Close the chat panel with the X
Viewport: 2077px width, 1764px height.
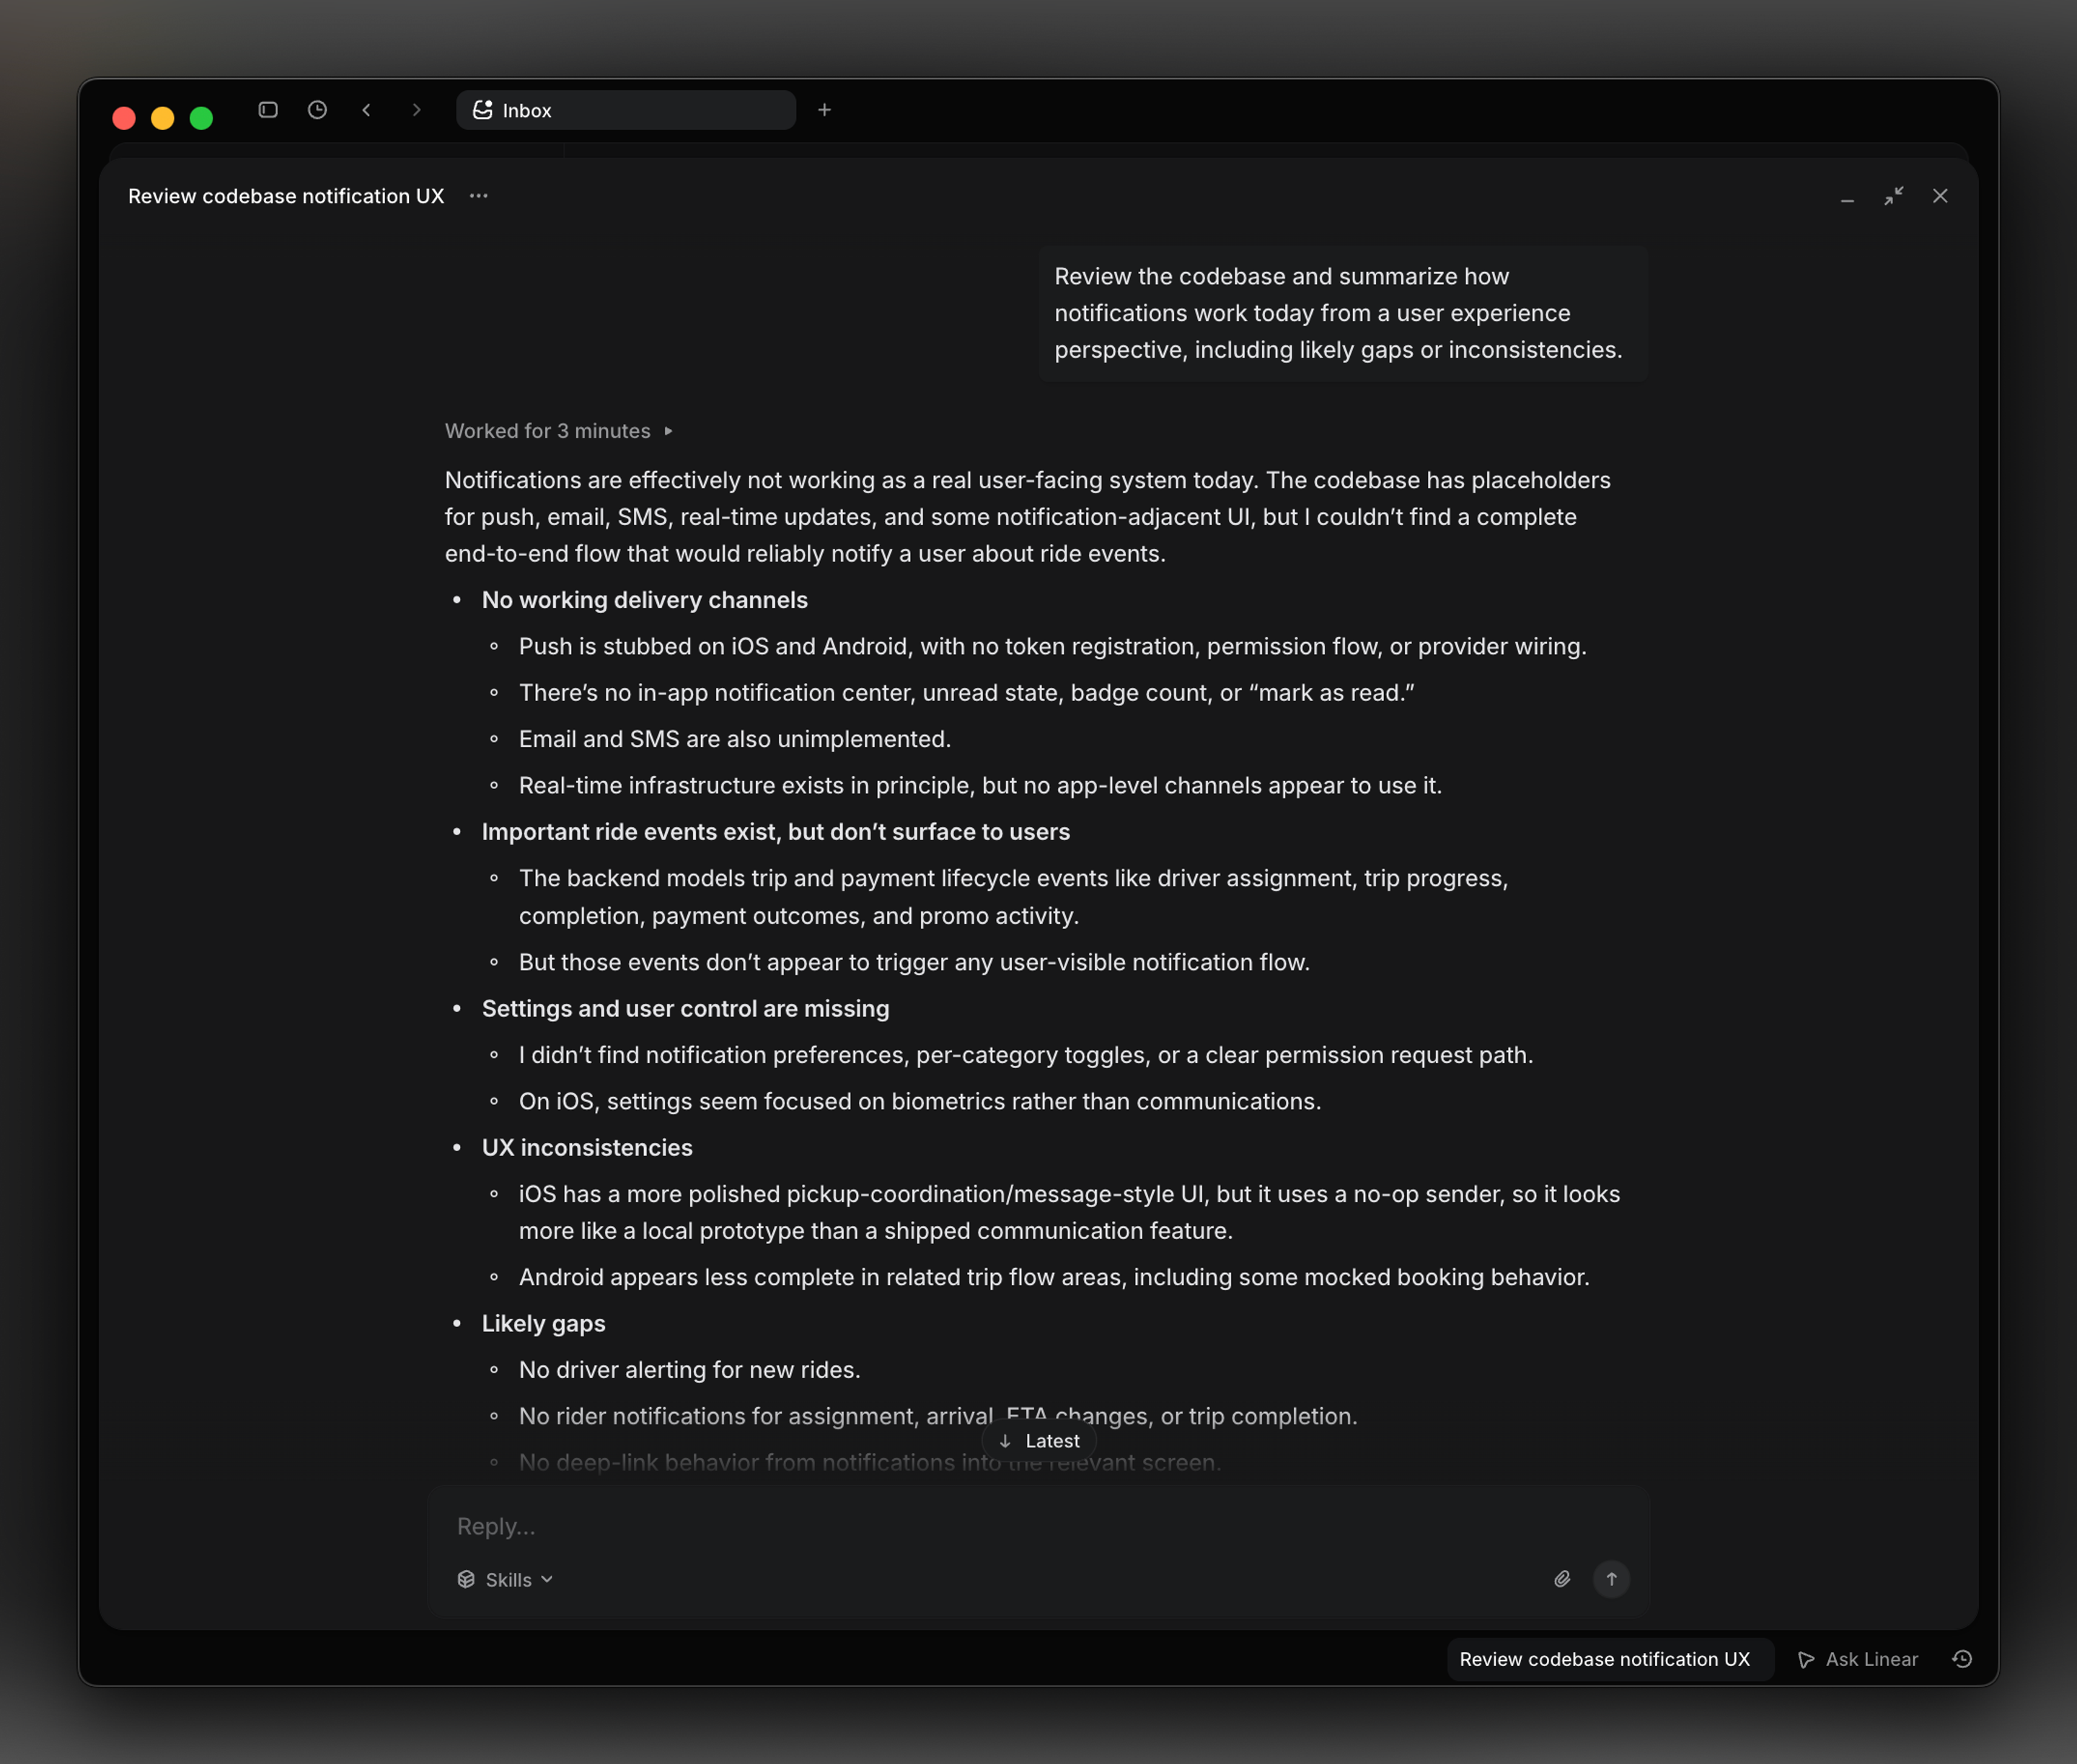[x=1940, y=196]
